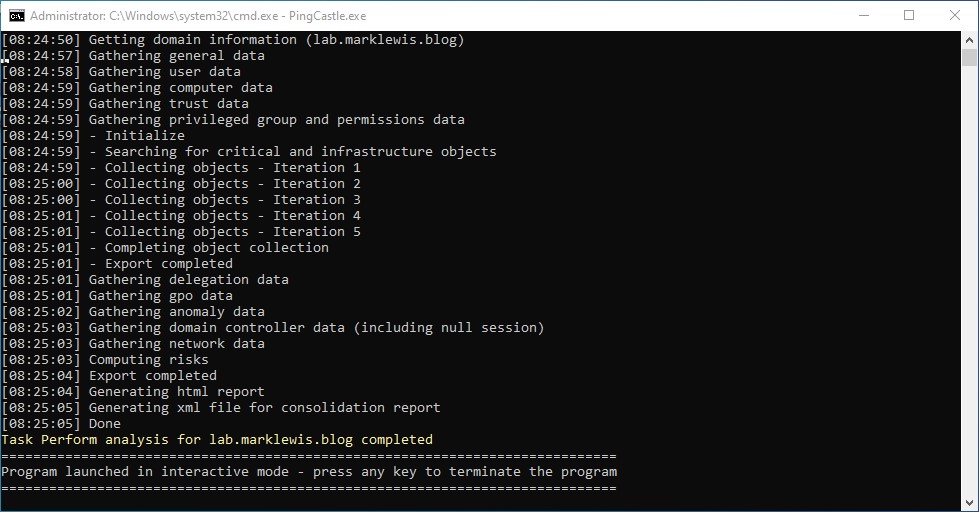
Task: Click the 'Program launched in interactive mode' line
Action: click(309, 472)
